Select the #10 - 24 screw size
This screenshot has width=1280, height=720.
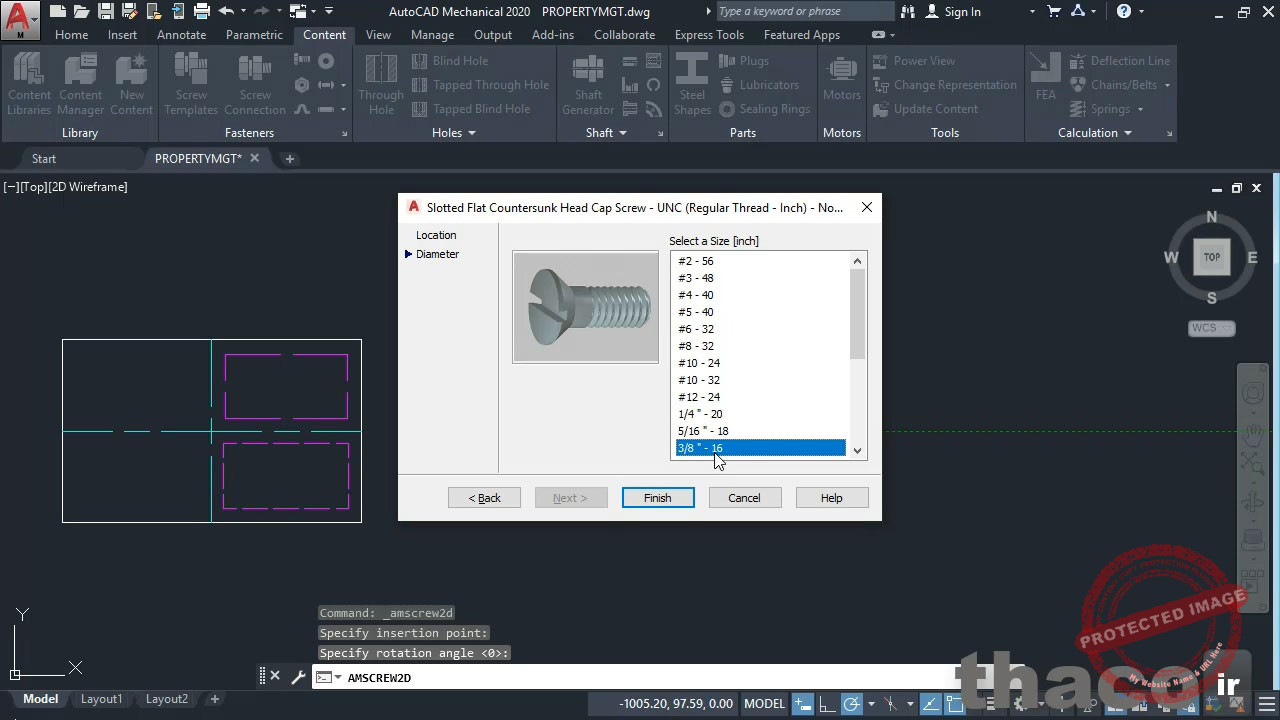point(698,363)
